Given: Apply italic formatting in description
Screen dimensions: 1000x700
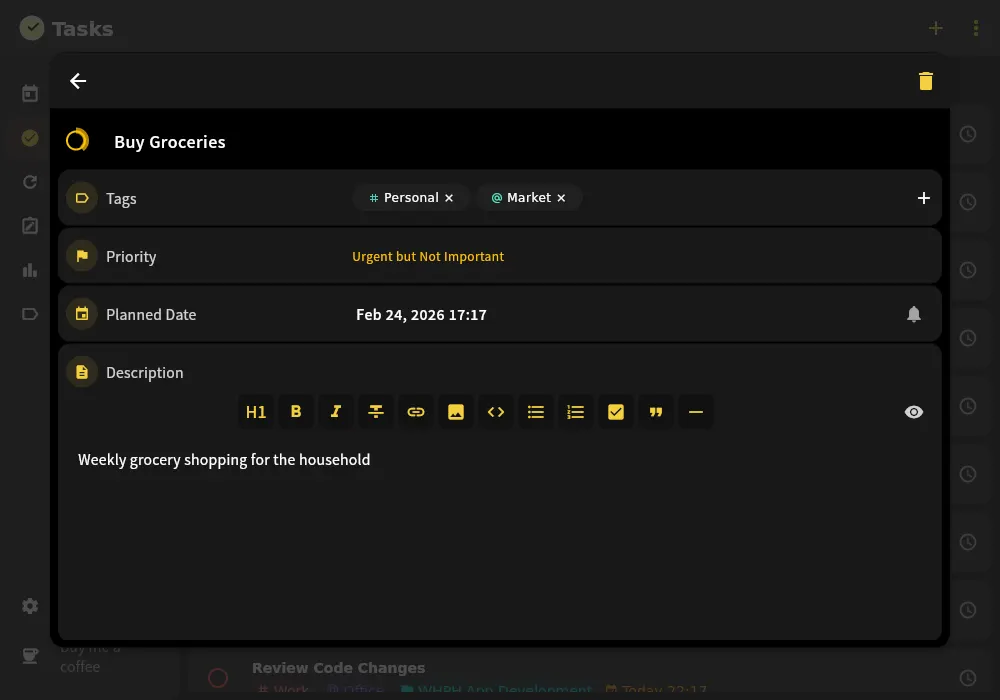Looking at the screenshot, I should (x=335, y=412).
